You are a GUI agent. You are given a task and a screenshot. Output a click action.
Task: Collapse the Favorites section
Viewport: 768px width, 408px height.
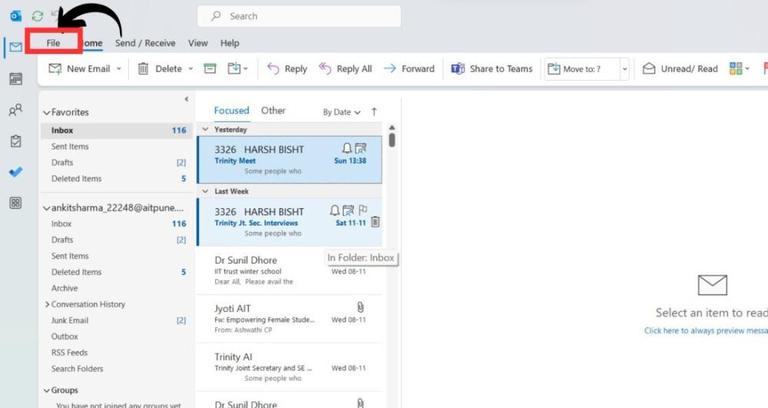pyautogui.click(x=47, y=113)
